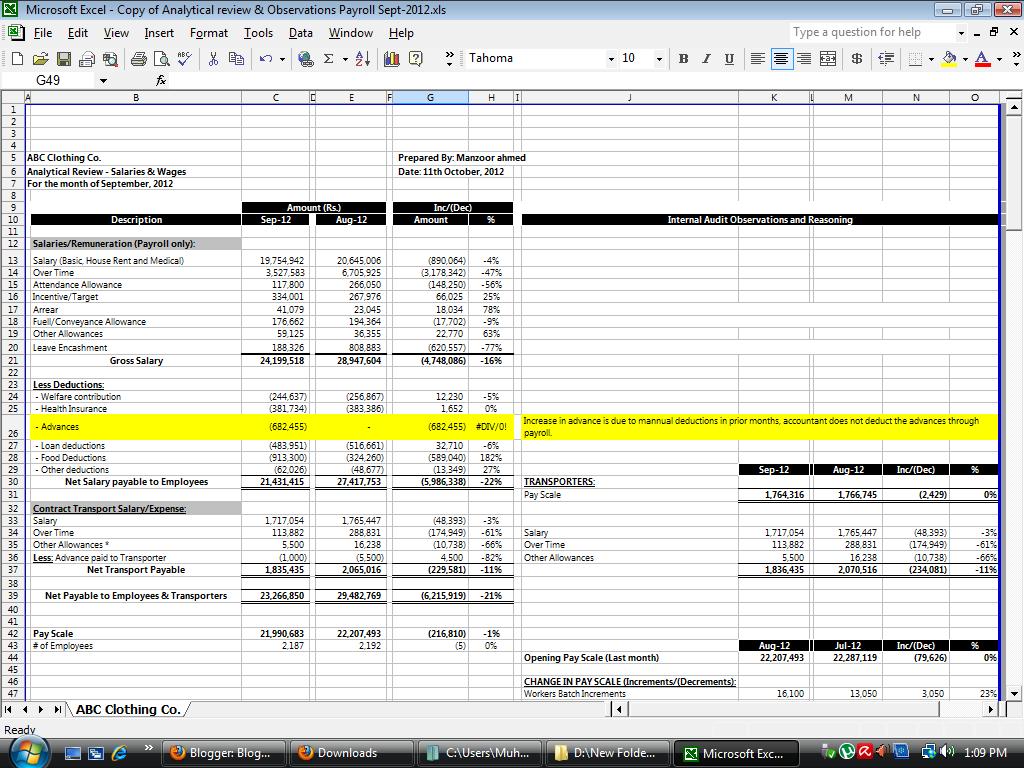Screen dimensions: 1024x768
Task: Copy selection using toolbar icon
Action: point(236,59)
